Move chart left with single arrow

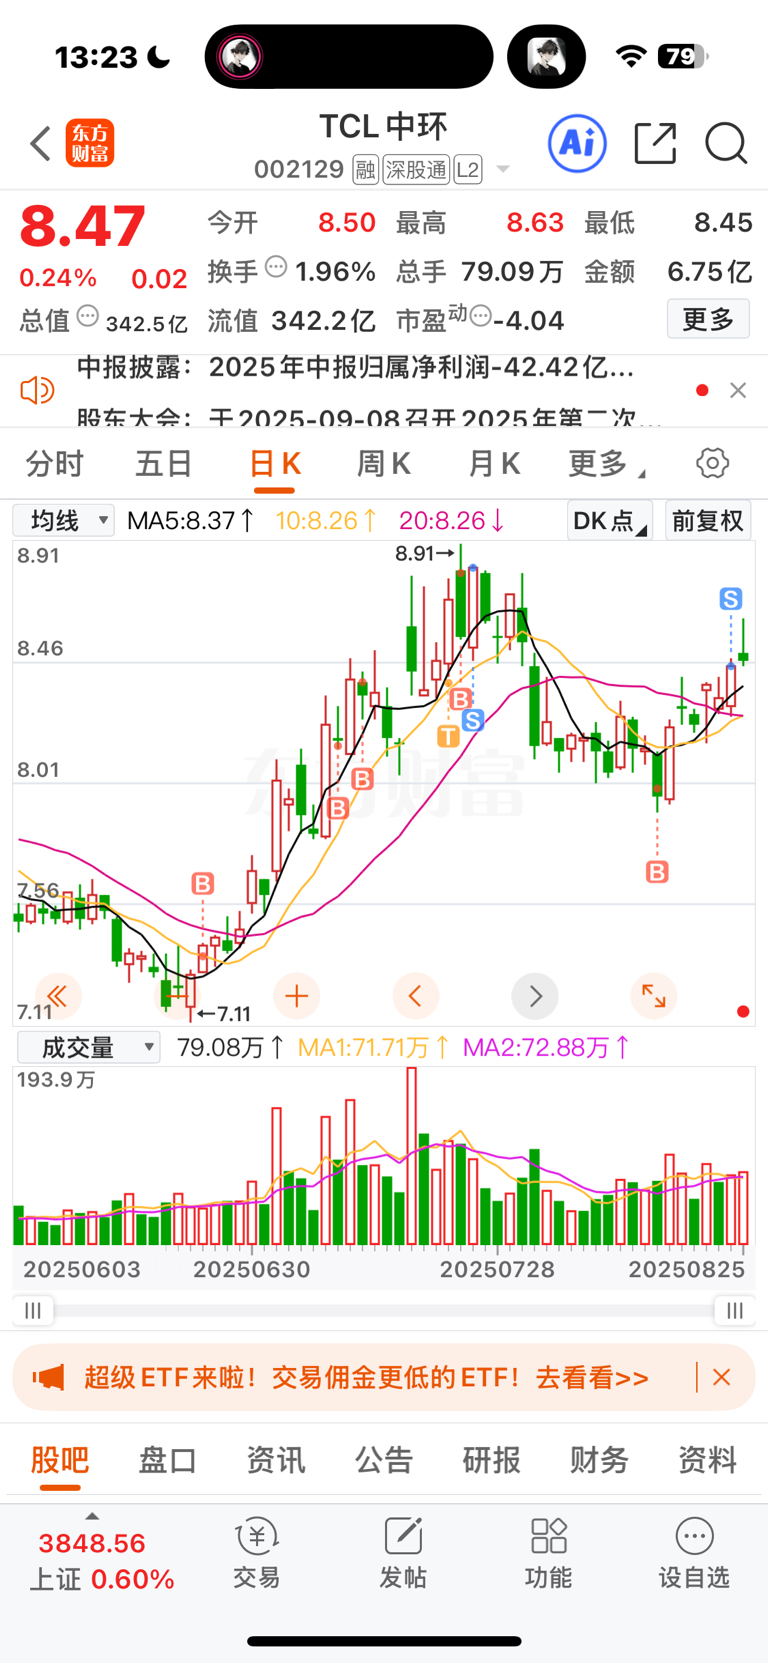pyautogui.click(x=415, y=995)
